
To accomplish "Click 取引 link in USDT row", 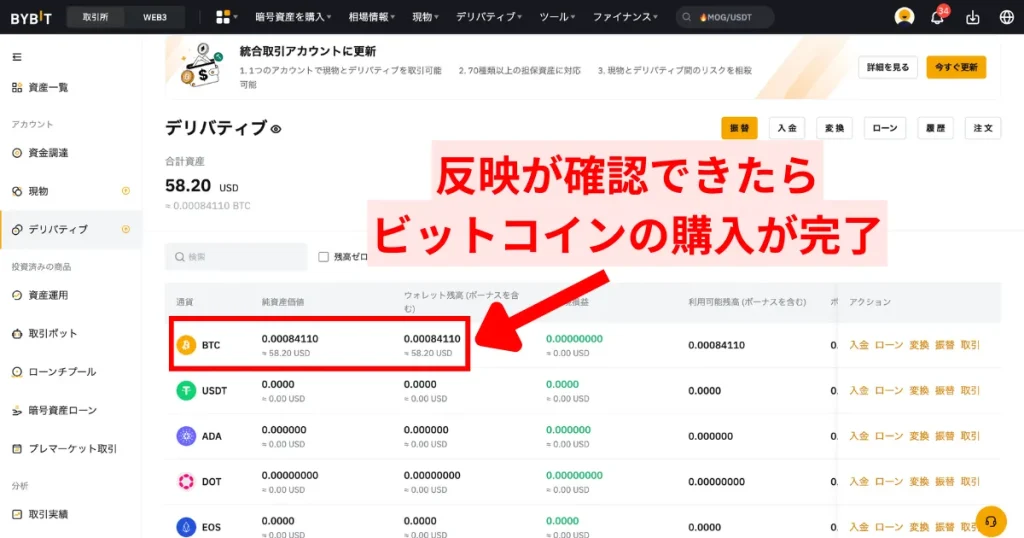I will tap(970, 390).
